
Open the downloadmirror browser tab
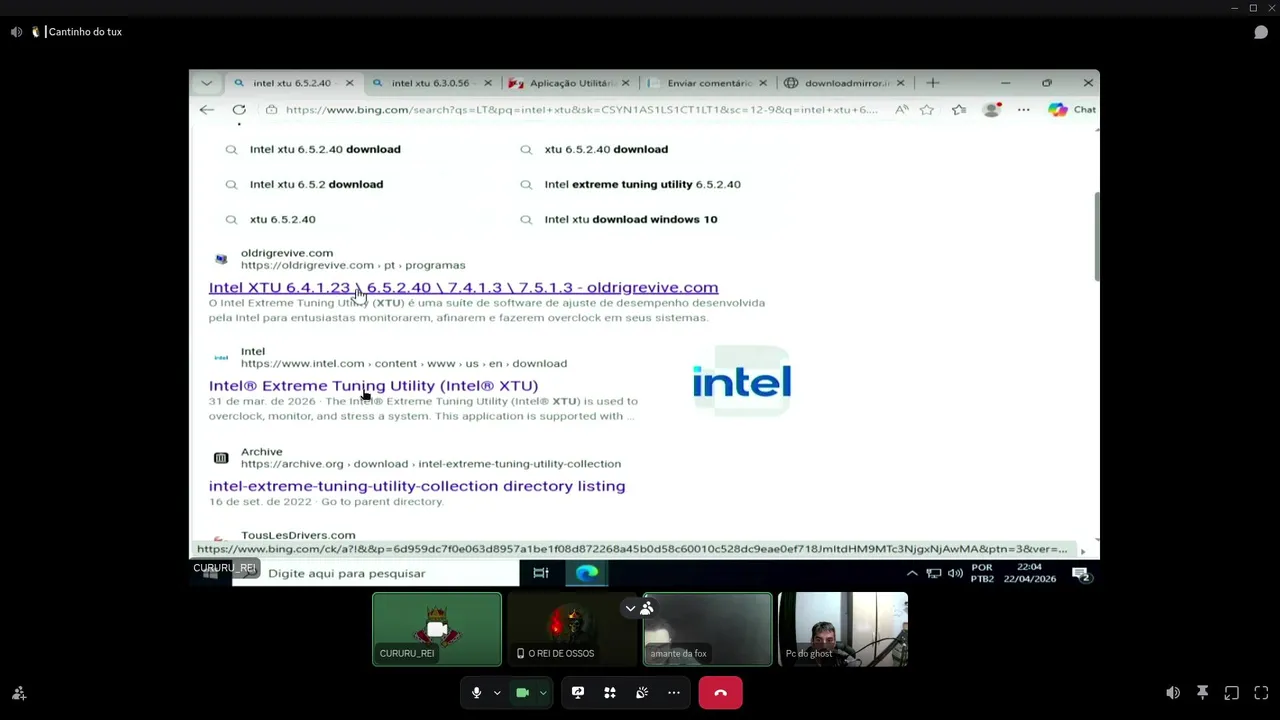point(844,83)
